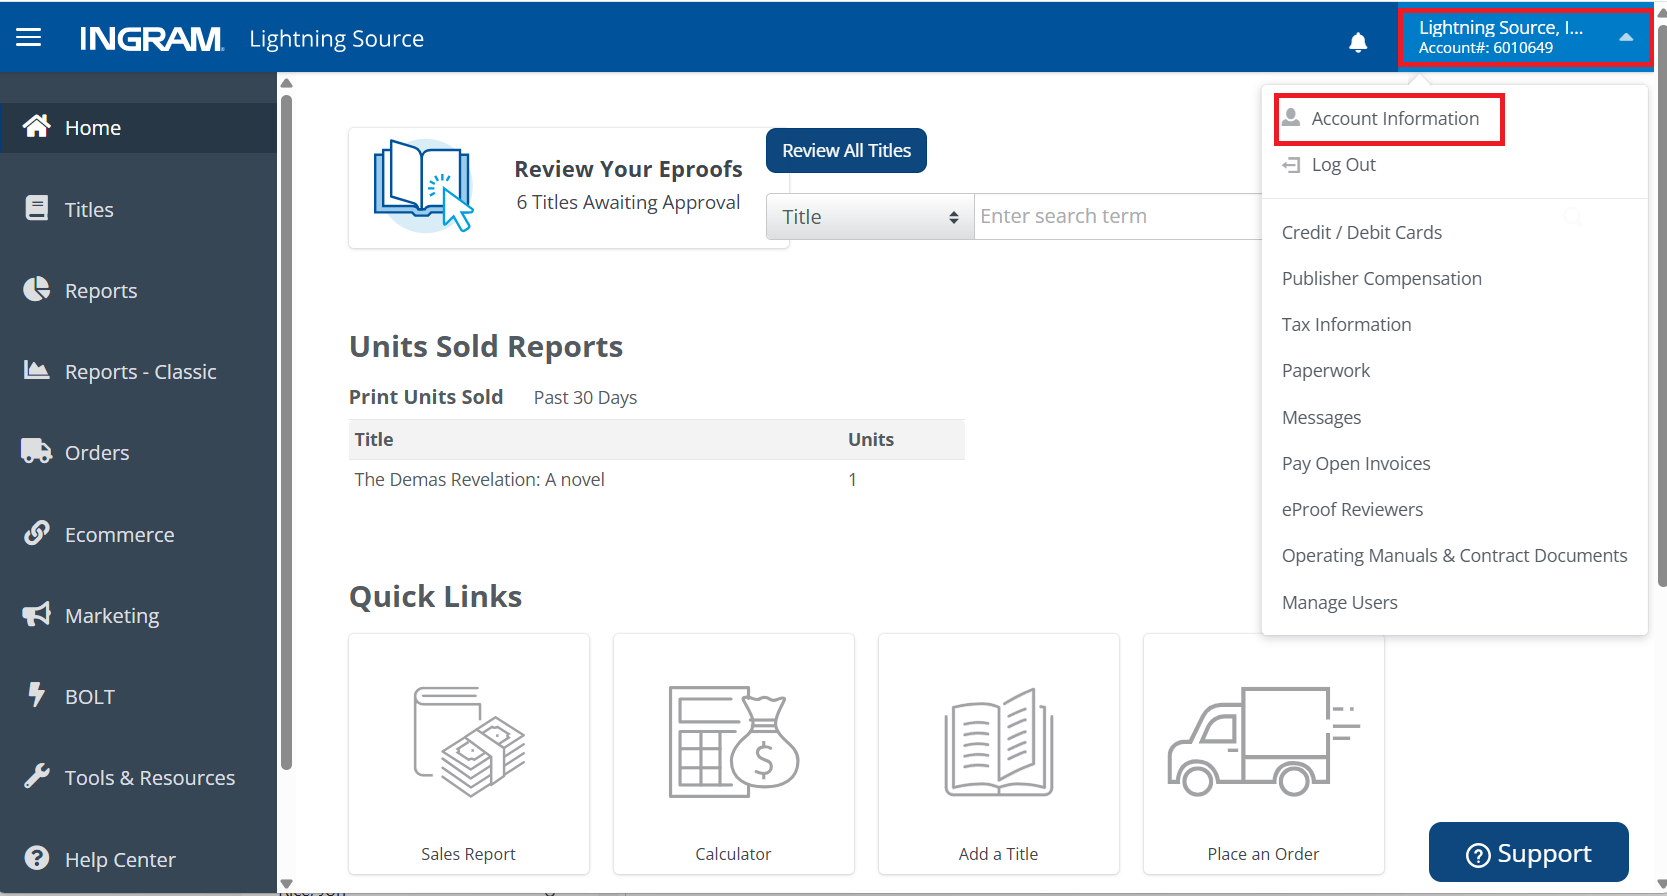Click the Place an Order truck icon

[1264, 741]
